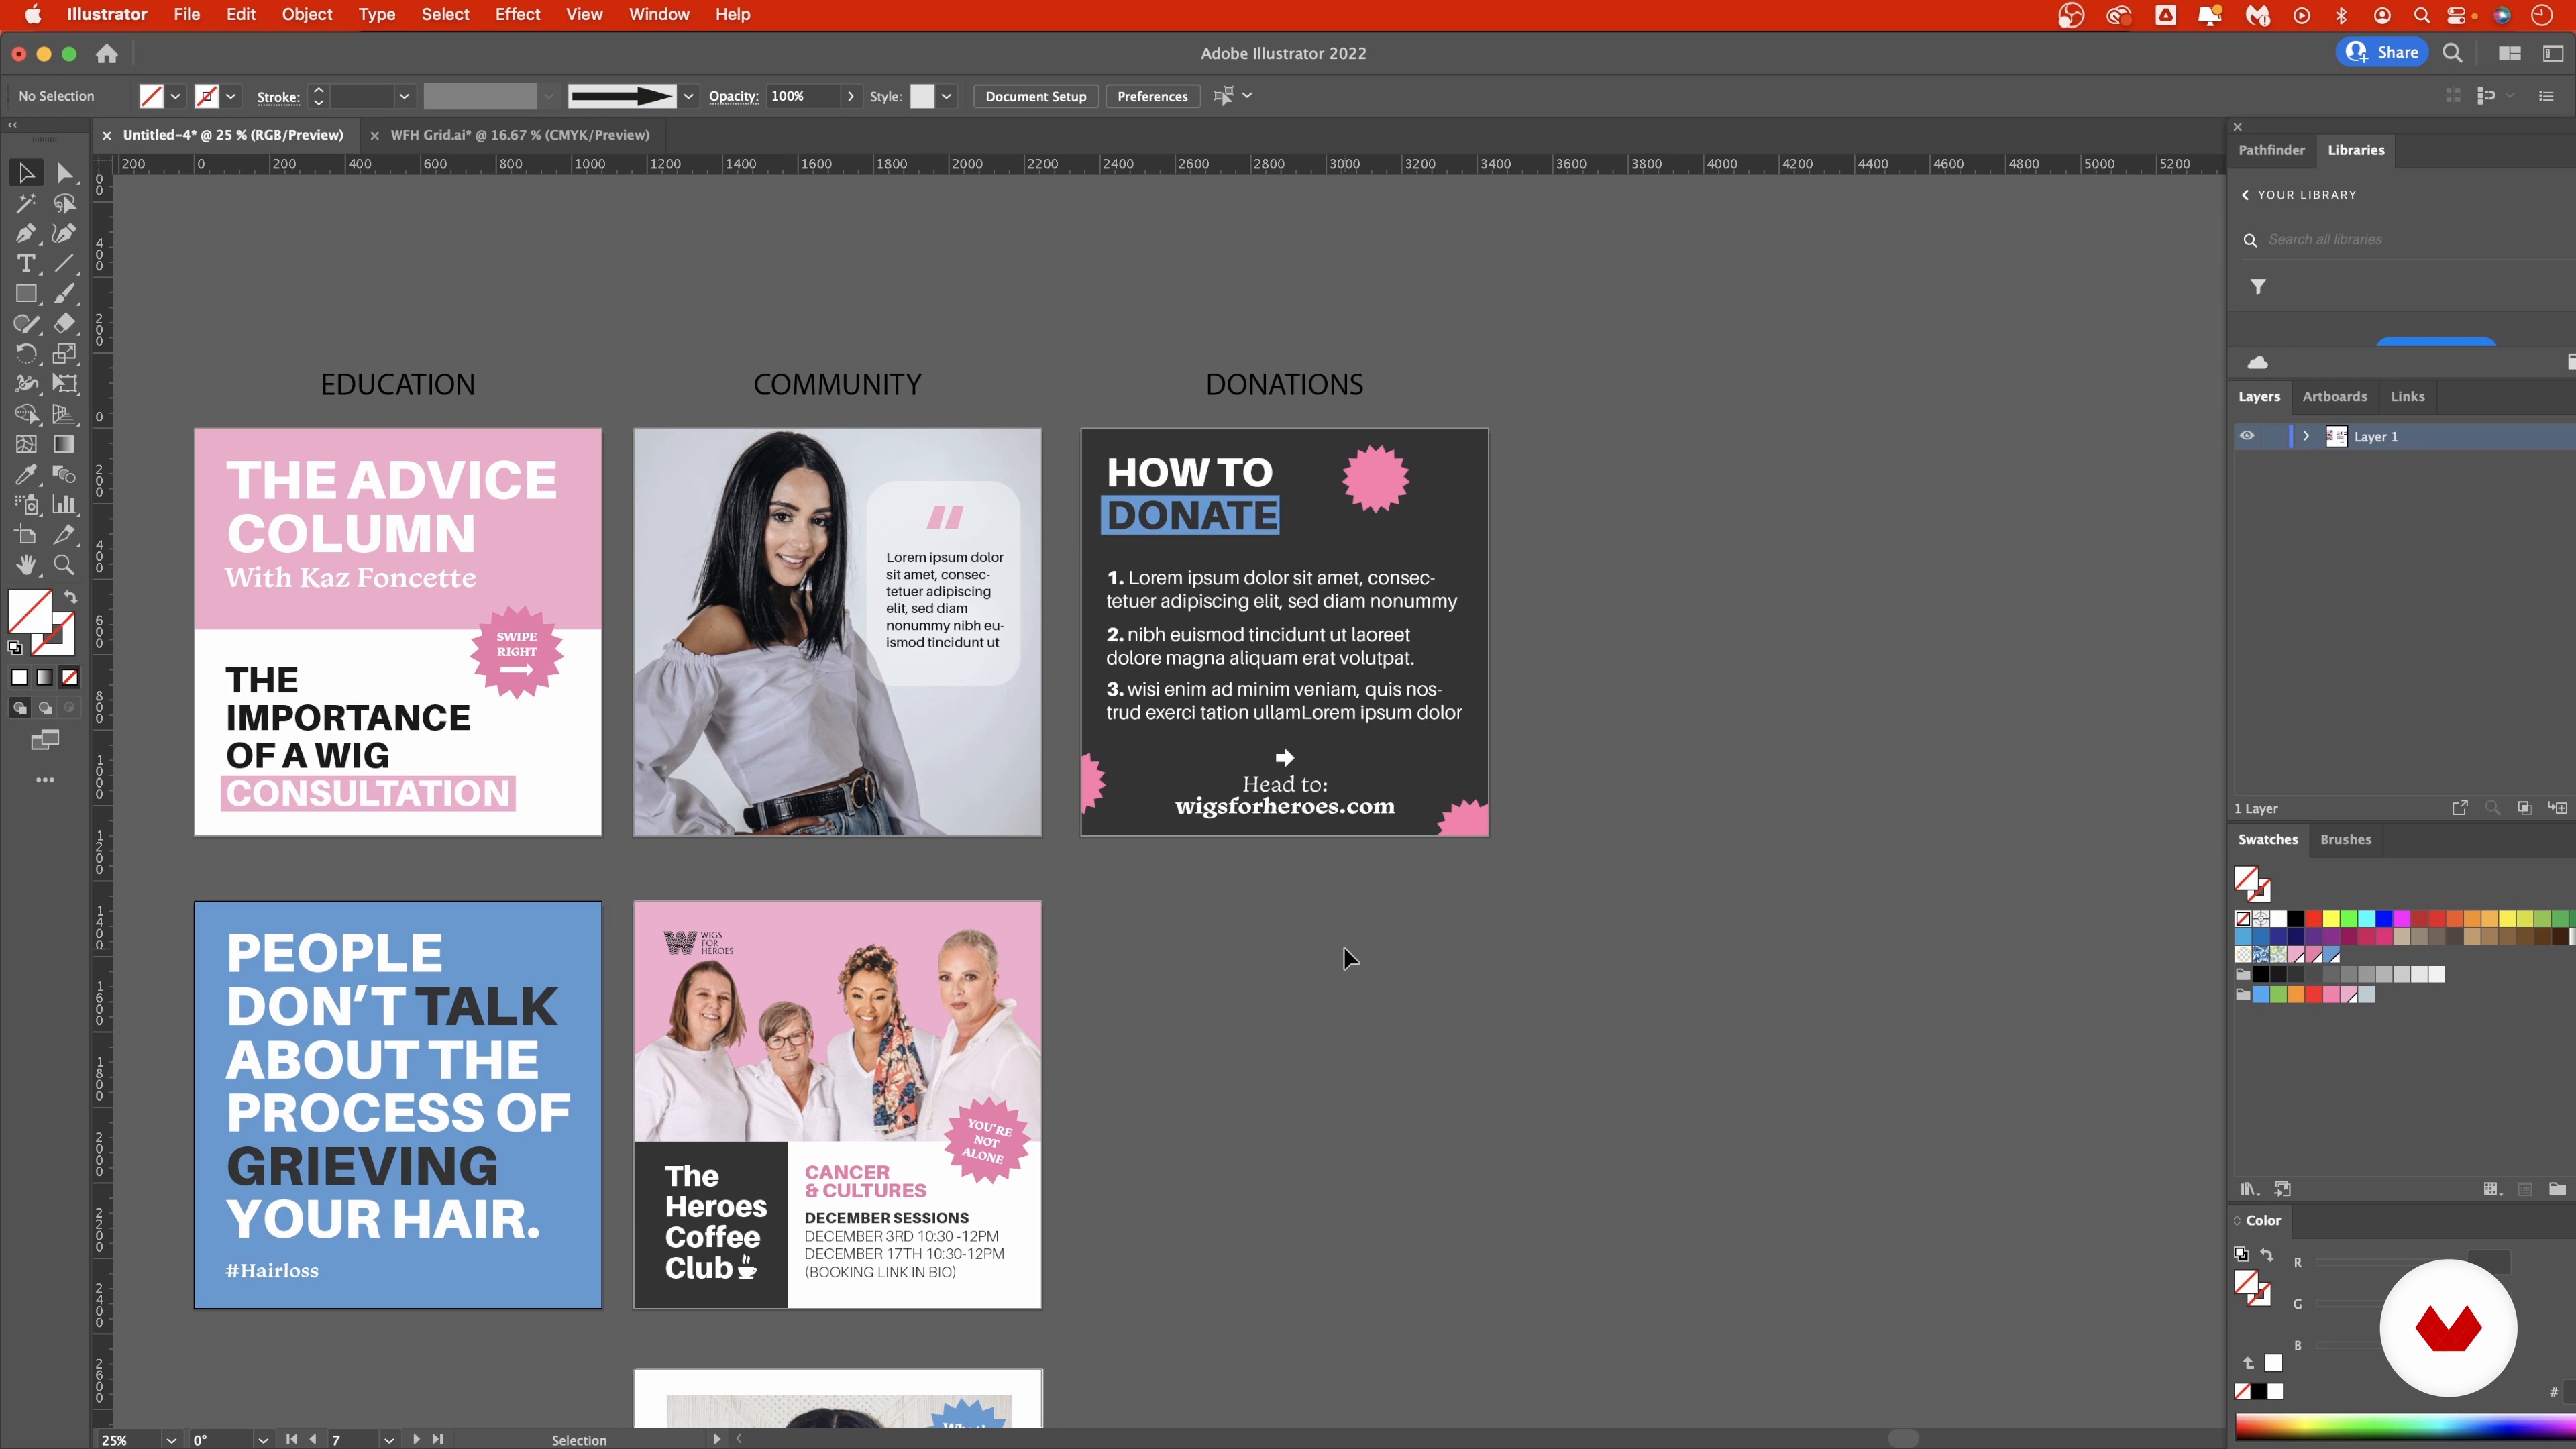The height and width of the screenshot is (1449, 2576).
Task: Select the Paintbrush tool
Action: pyautogui.click(x=65, y=294)
